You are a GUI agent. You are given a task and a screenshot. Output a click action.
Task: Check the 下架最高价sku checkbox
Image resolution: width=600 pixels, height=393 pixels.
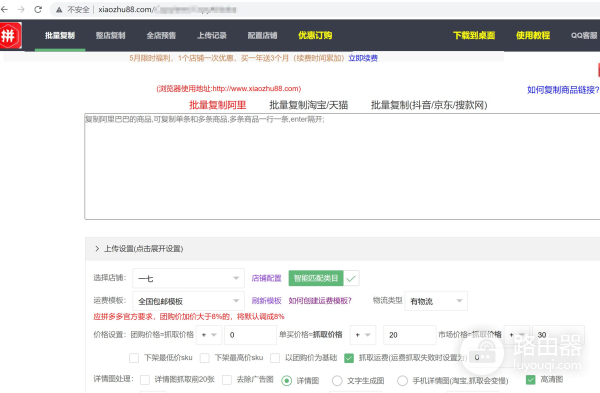pyautogui.click(x=205, y=358)
